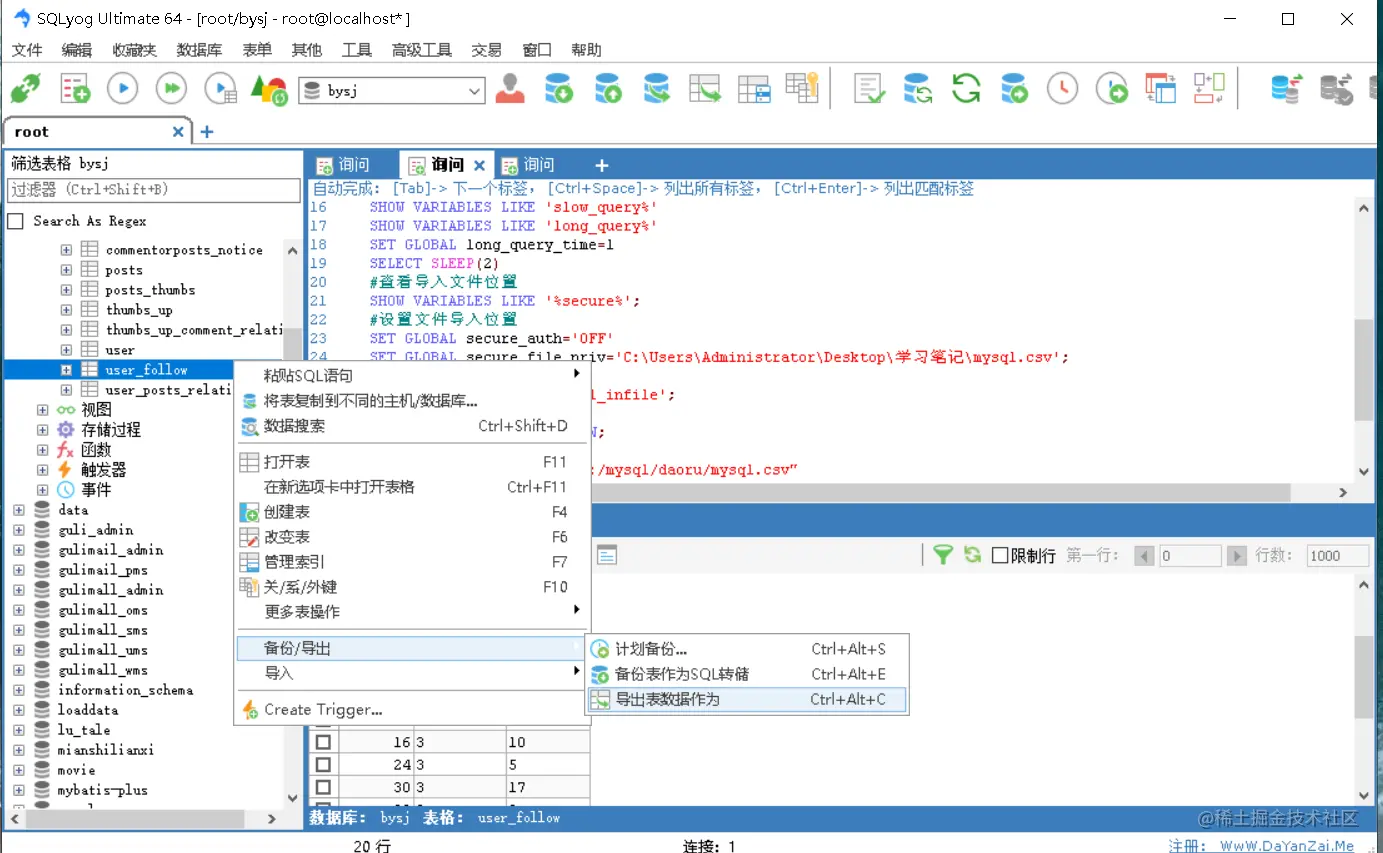Refresh the object browser with the shapes icon
1383x853 pixels.
click(x=270, y=89)
